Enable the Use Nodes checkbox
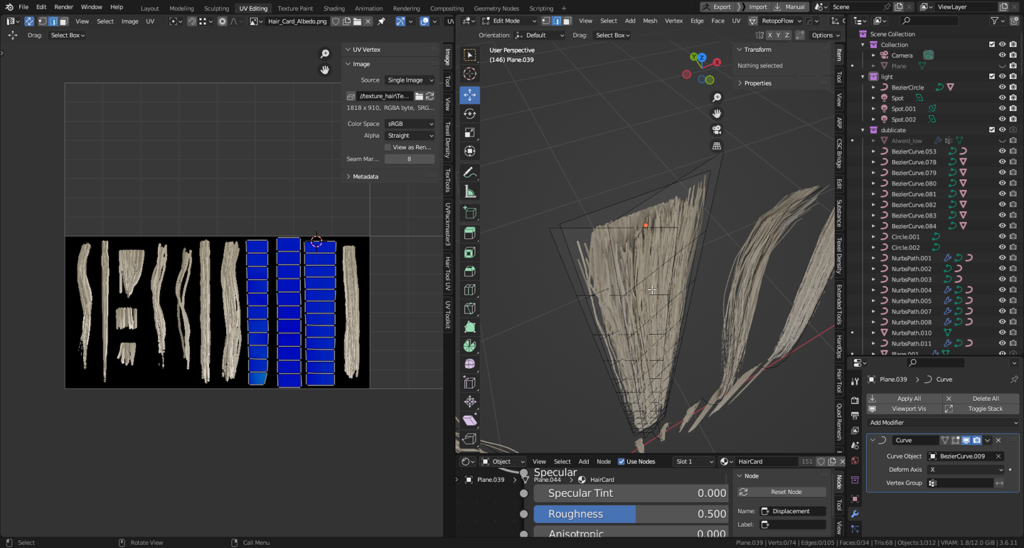The height and width of the screenshot is (548, 1024). click(x=621, y=462)
